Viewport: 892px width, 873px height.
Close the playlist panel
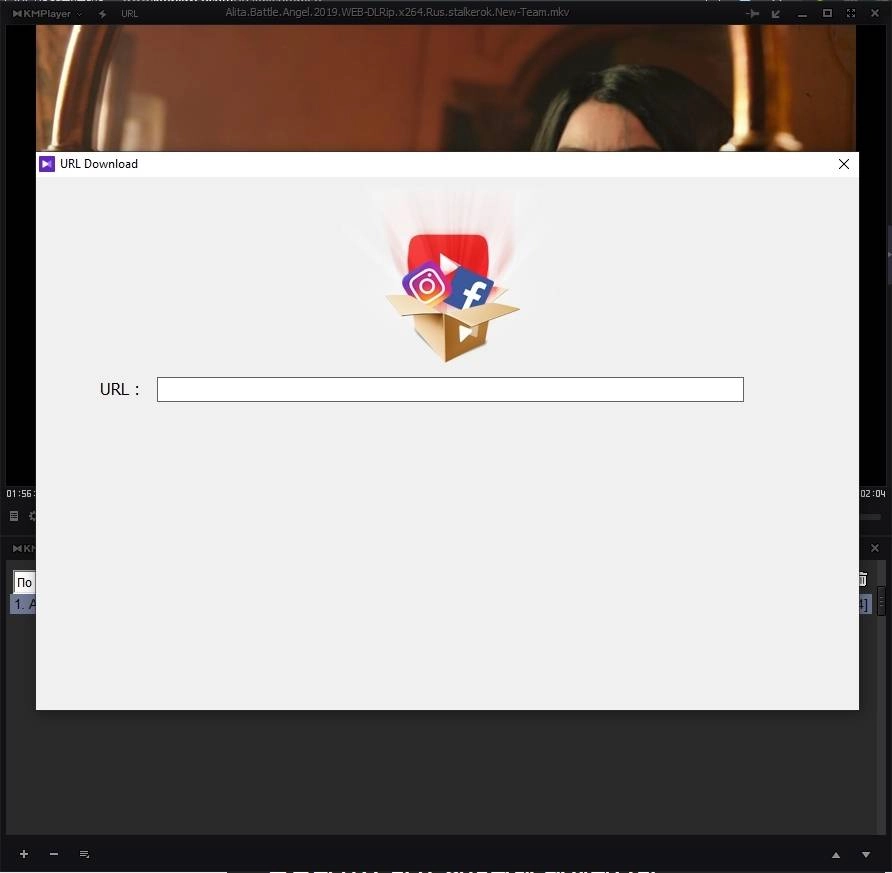(x=875, y=548)
